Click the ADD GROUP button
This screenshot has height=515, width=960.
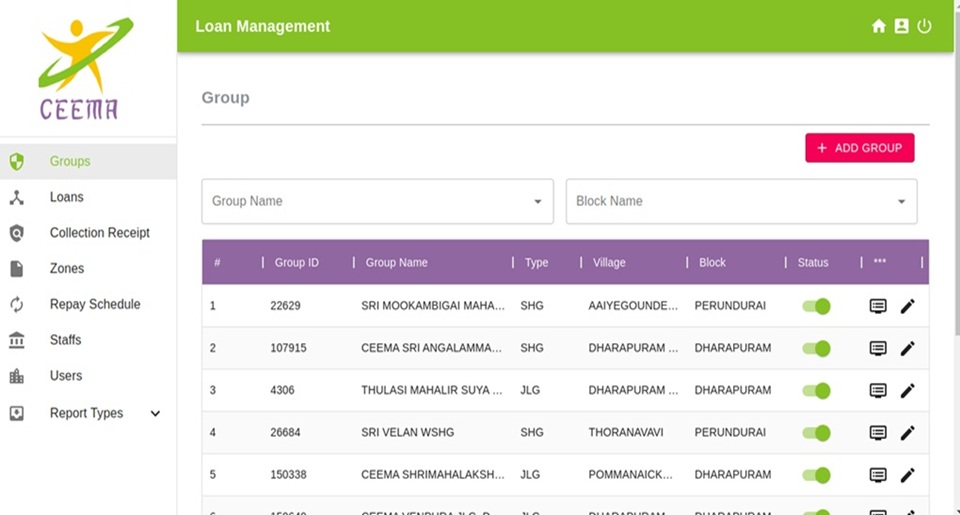pos(859,148)
